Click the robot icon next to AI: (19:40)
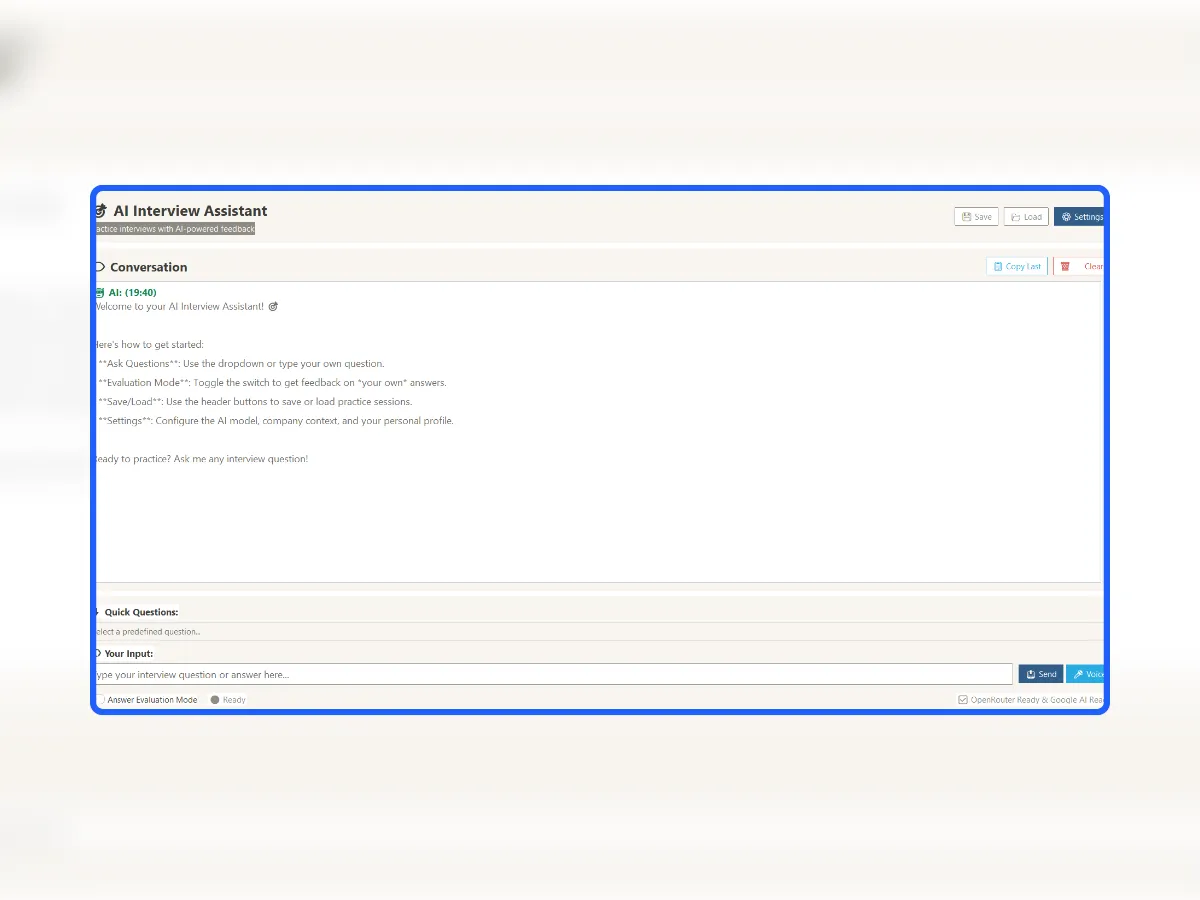 pyautogui.click(x=99, y=293)
